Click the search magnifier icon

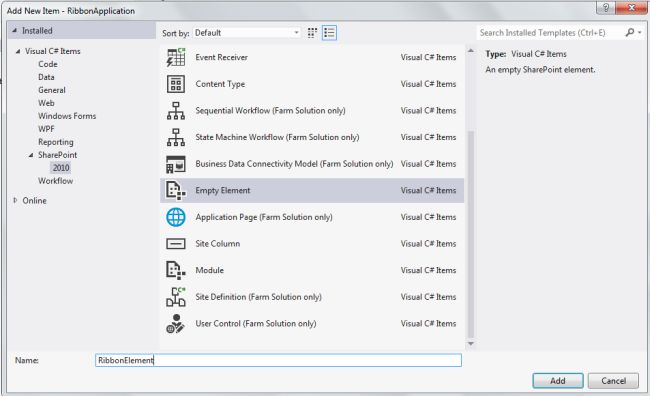630,32
